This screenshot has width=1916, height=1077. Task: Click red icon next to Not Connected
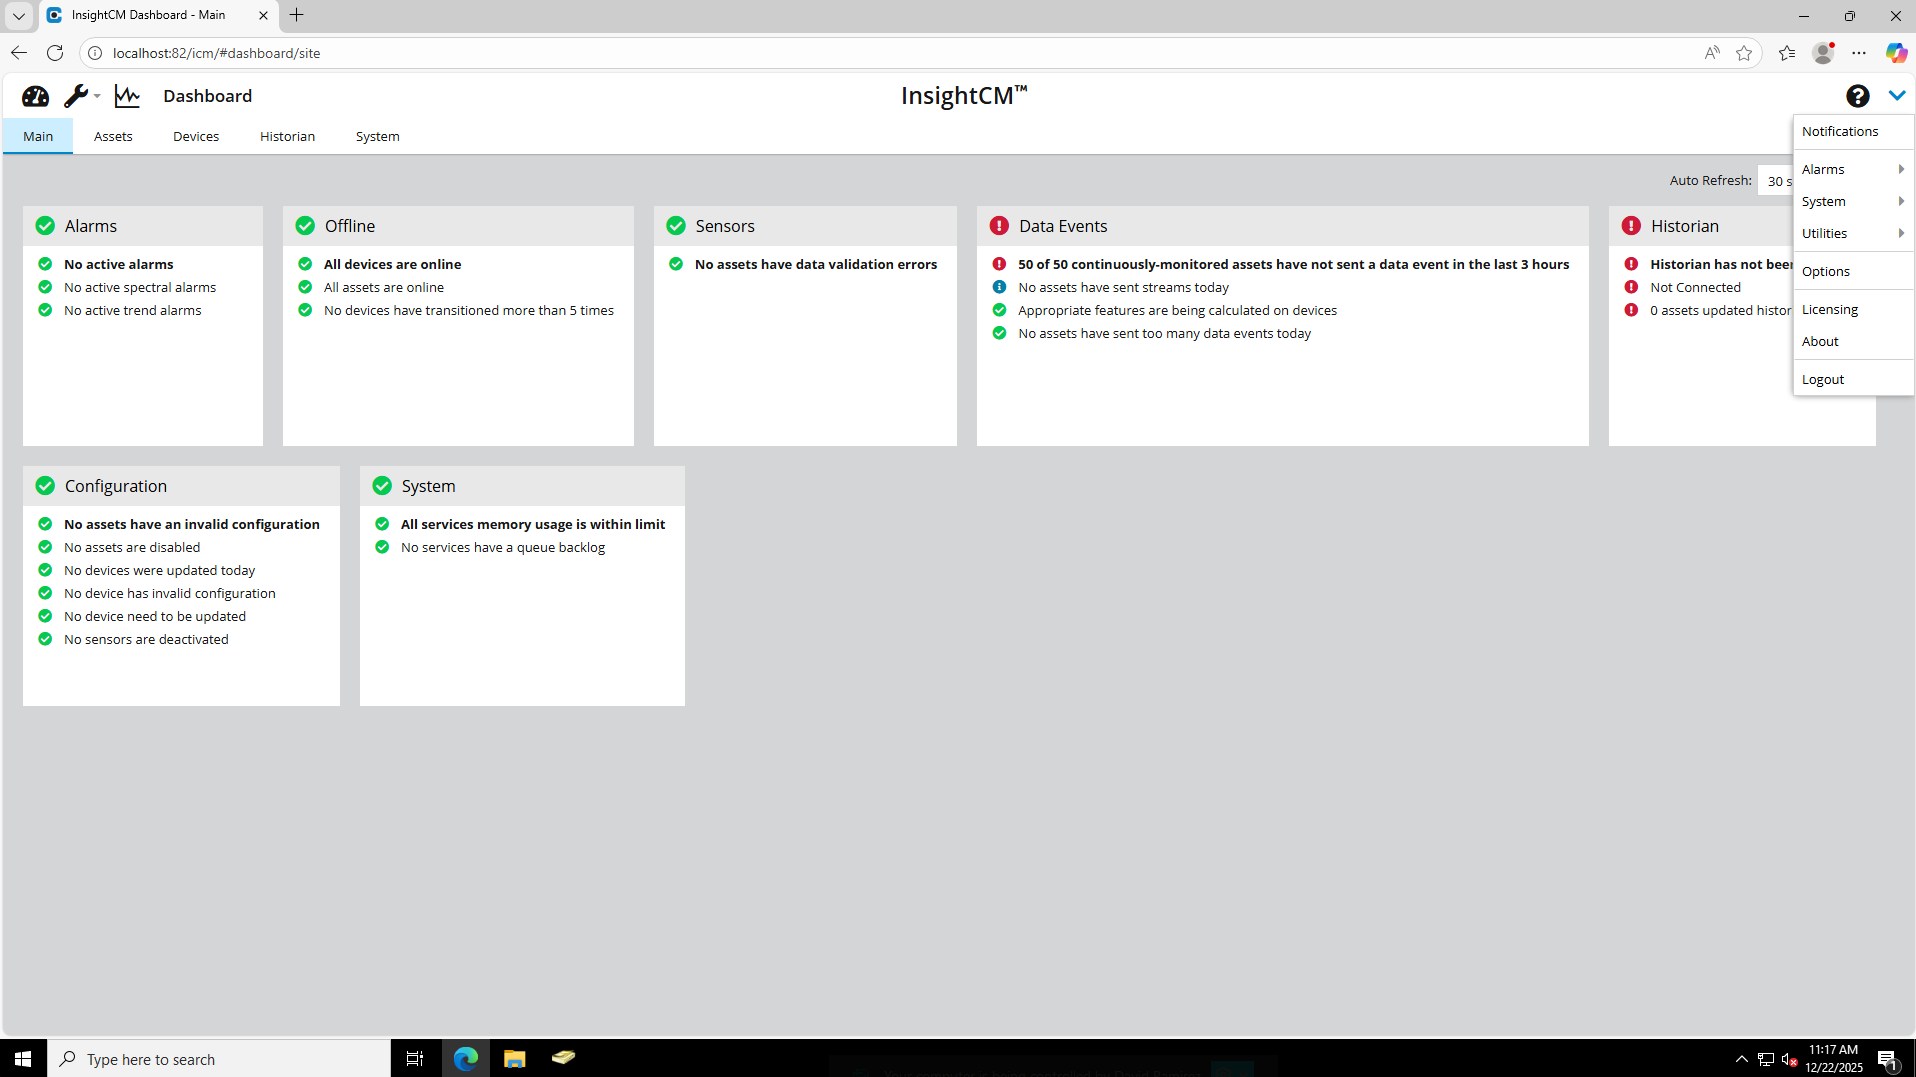pyautogui.click(x=1631, y=287)
